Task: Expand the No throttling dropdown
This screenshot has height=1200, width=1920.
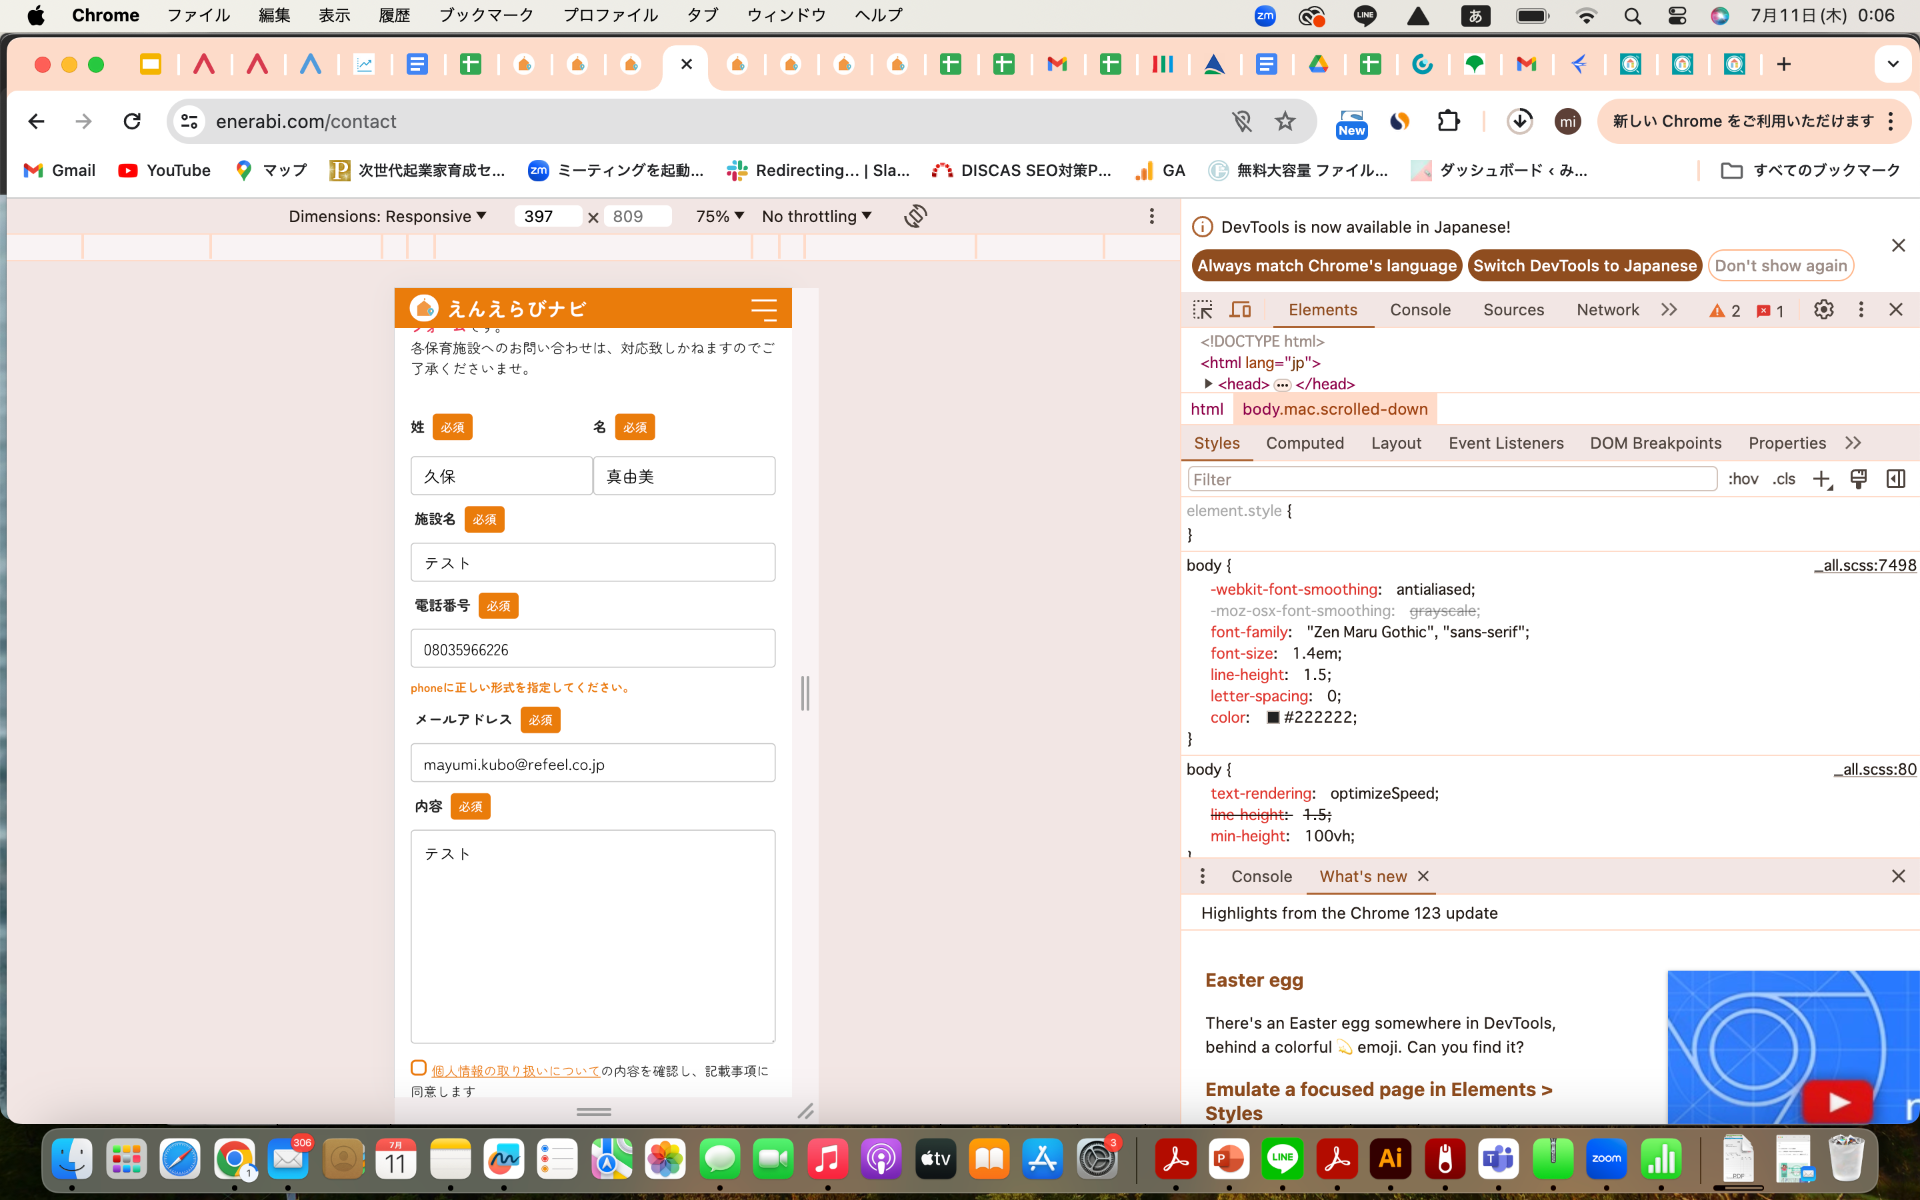Action: [816, 214]
